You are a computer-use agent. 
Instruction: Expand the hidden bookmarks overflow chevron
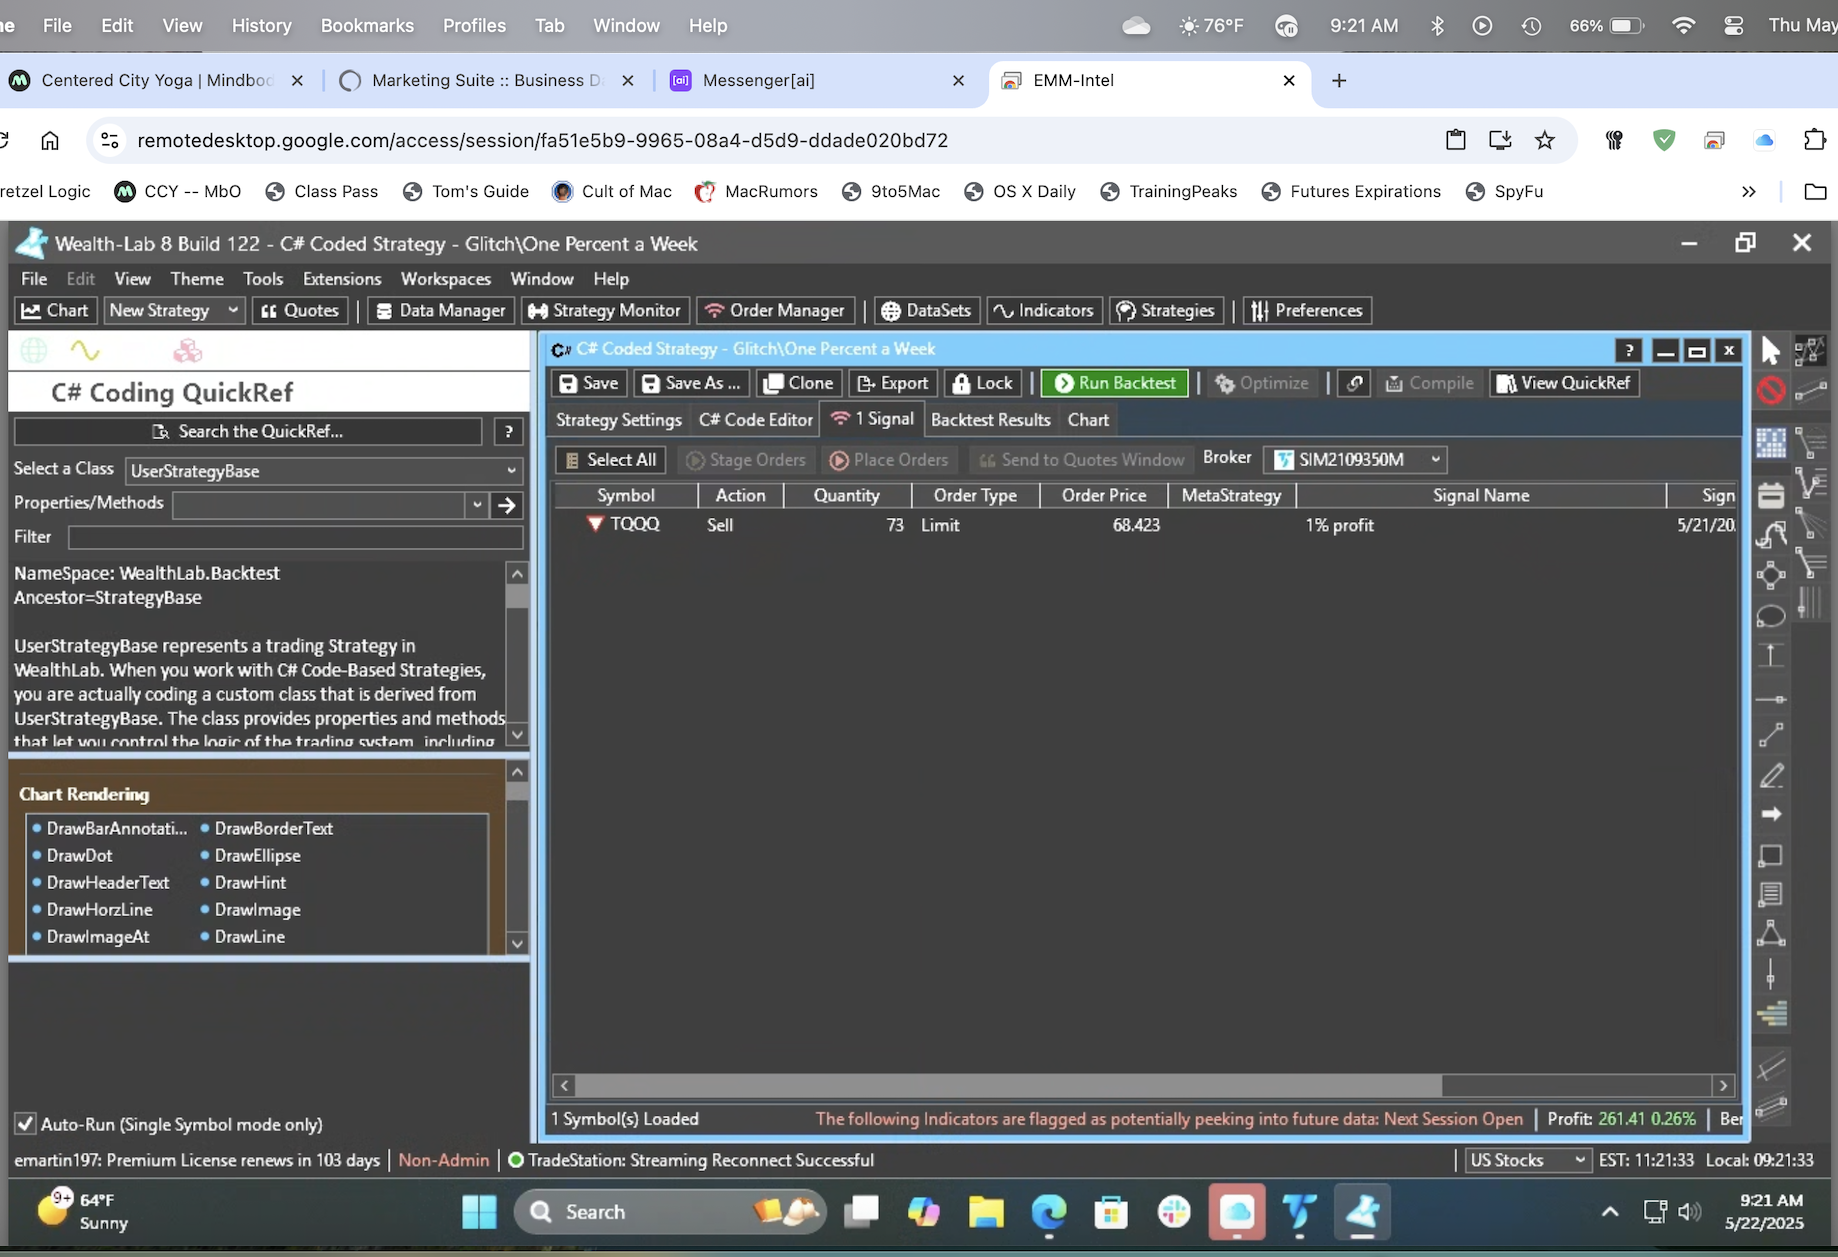coord(1748,191)
